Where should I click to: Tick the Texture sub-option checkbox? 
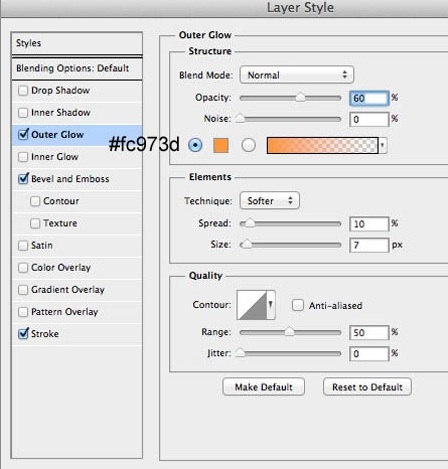pyautogui.click(x=35, y=223)
